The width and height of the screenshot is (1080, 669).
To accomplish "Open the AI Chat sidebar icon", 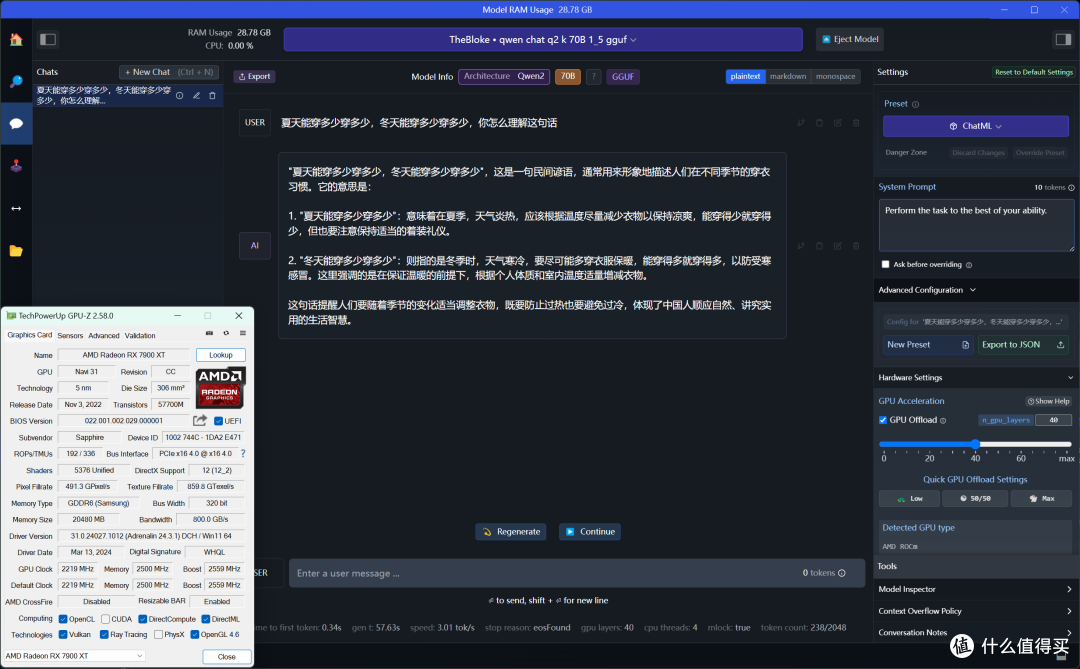I will [16, 123].
